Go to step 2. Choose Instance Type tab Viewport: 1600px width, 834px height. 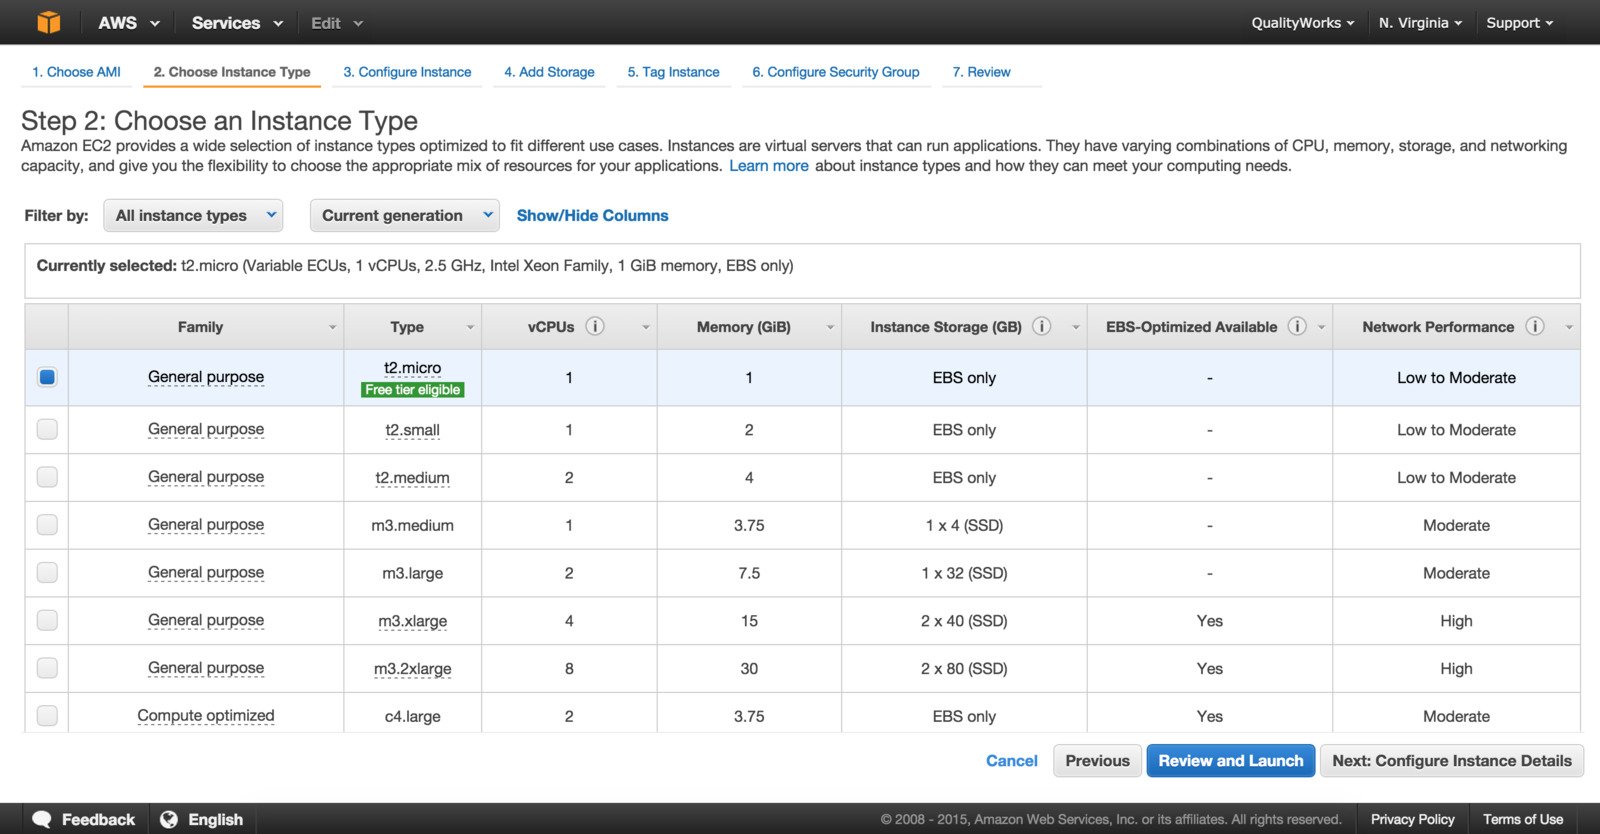click(232, 72)
